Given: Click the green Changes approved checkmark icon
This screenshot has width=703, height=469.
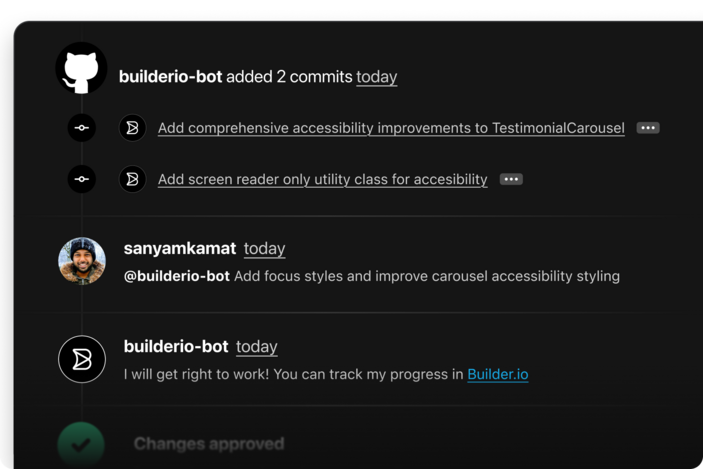Looking at the screenshot, I should click(82, 444).
